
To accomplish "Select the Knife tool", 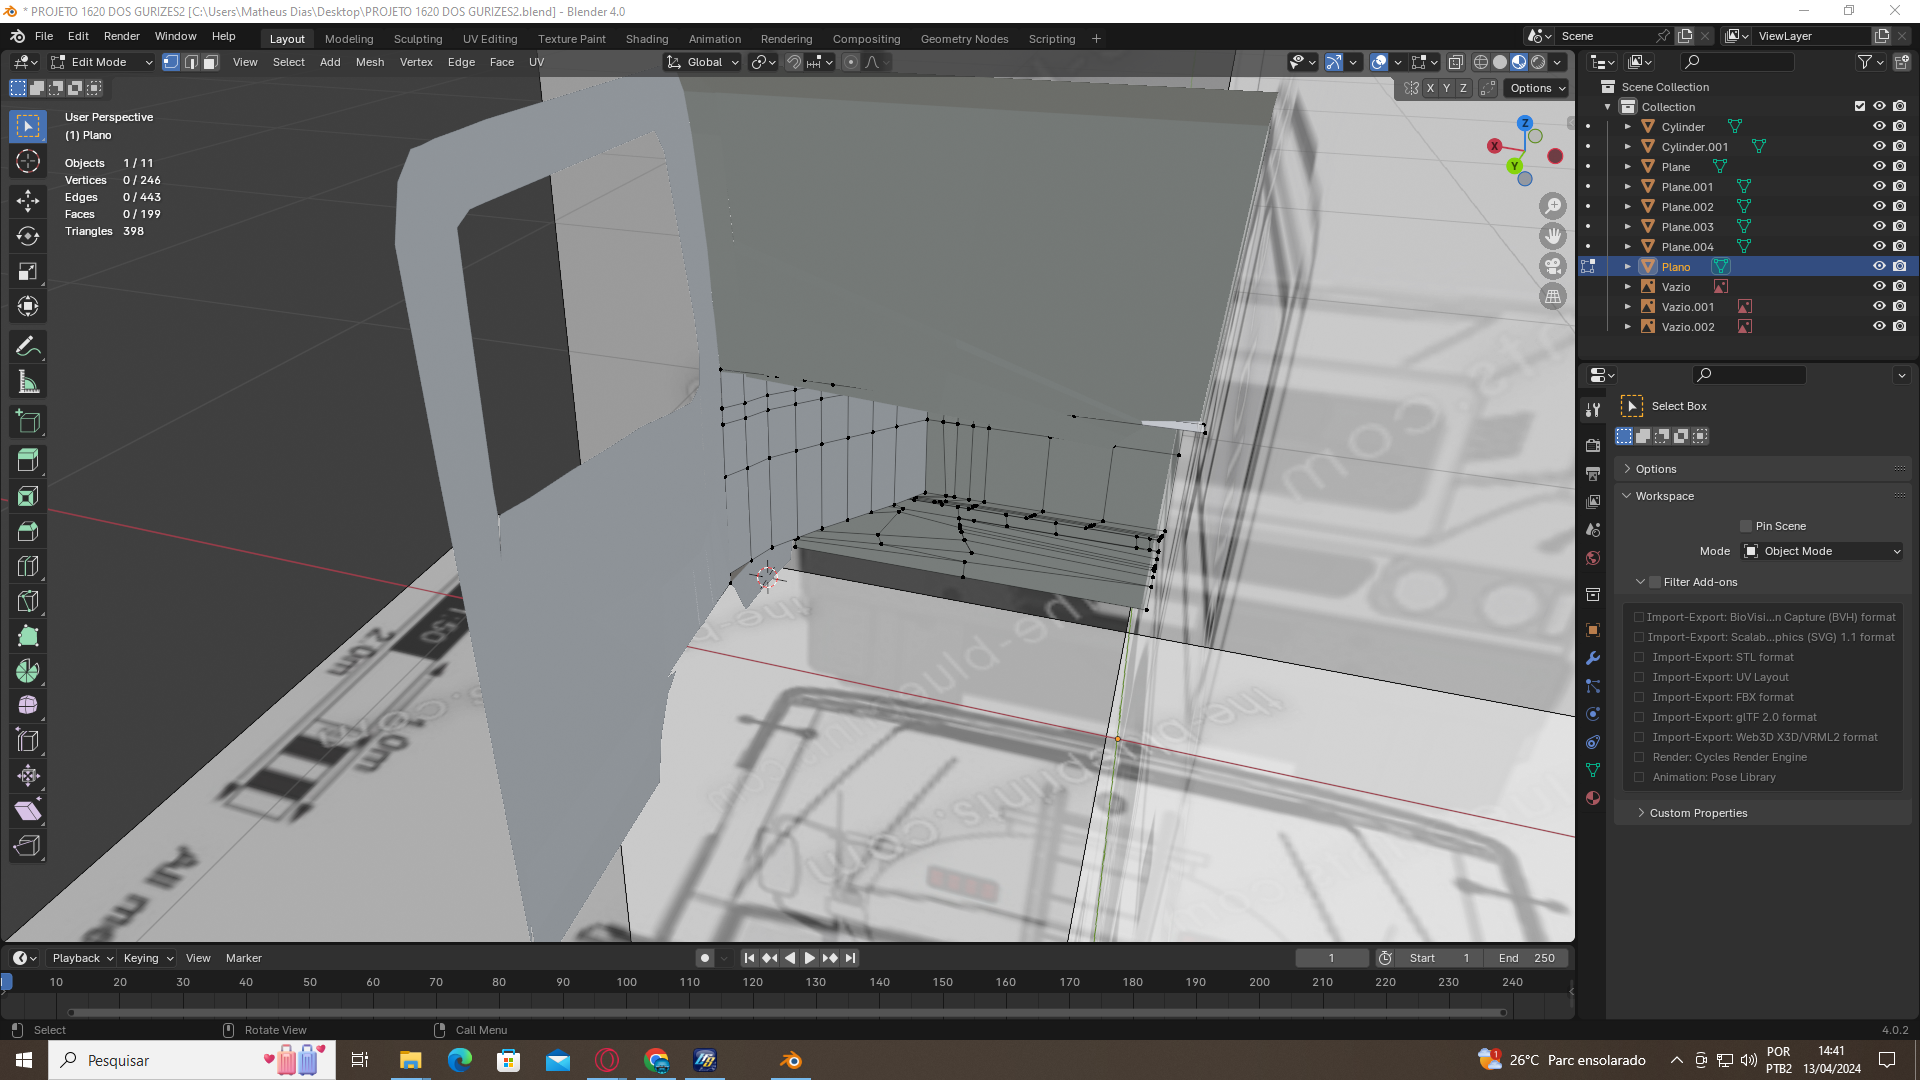I will click(x=28, y=601).
